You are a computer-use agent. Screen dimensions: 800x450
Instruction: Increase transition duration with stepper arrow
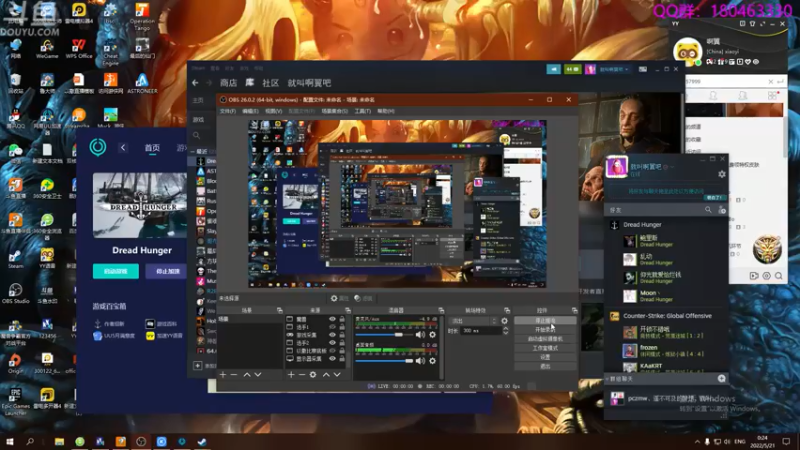[x=506, y=329]
